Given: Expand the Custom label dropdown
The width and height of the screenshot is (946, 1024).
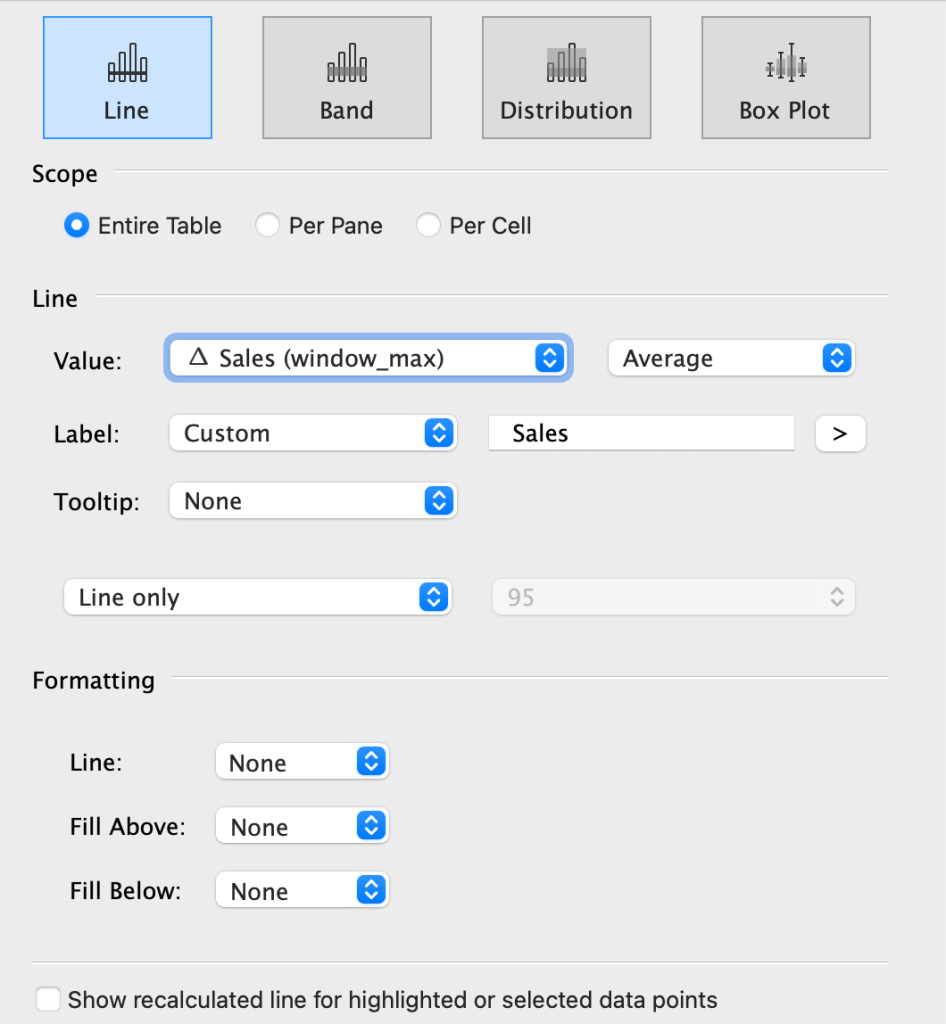Looking at the screenshot, I should click(x=313, y=434).
